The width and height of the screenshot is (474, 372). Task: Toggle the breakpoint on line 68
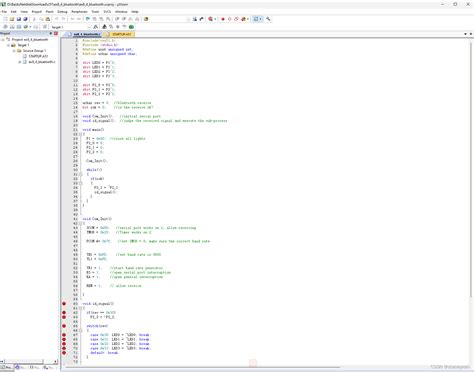[x=64, y=339]
